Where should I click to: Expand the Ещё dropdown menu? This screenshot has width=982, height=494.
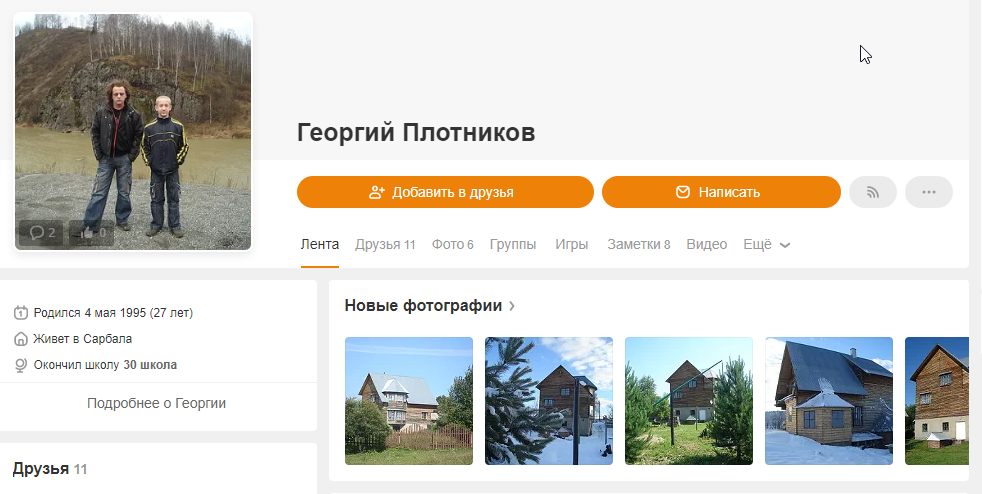(767, 244)
